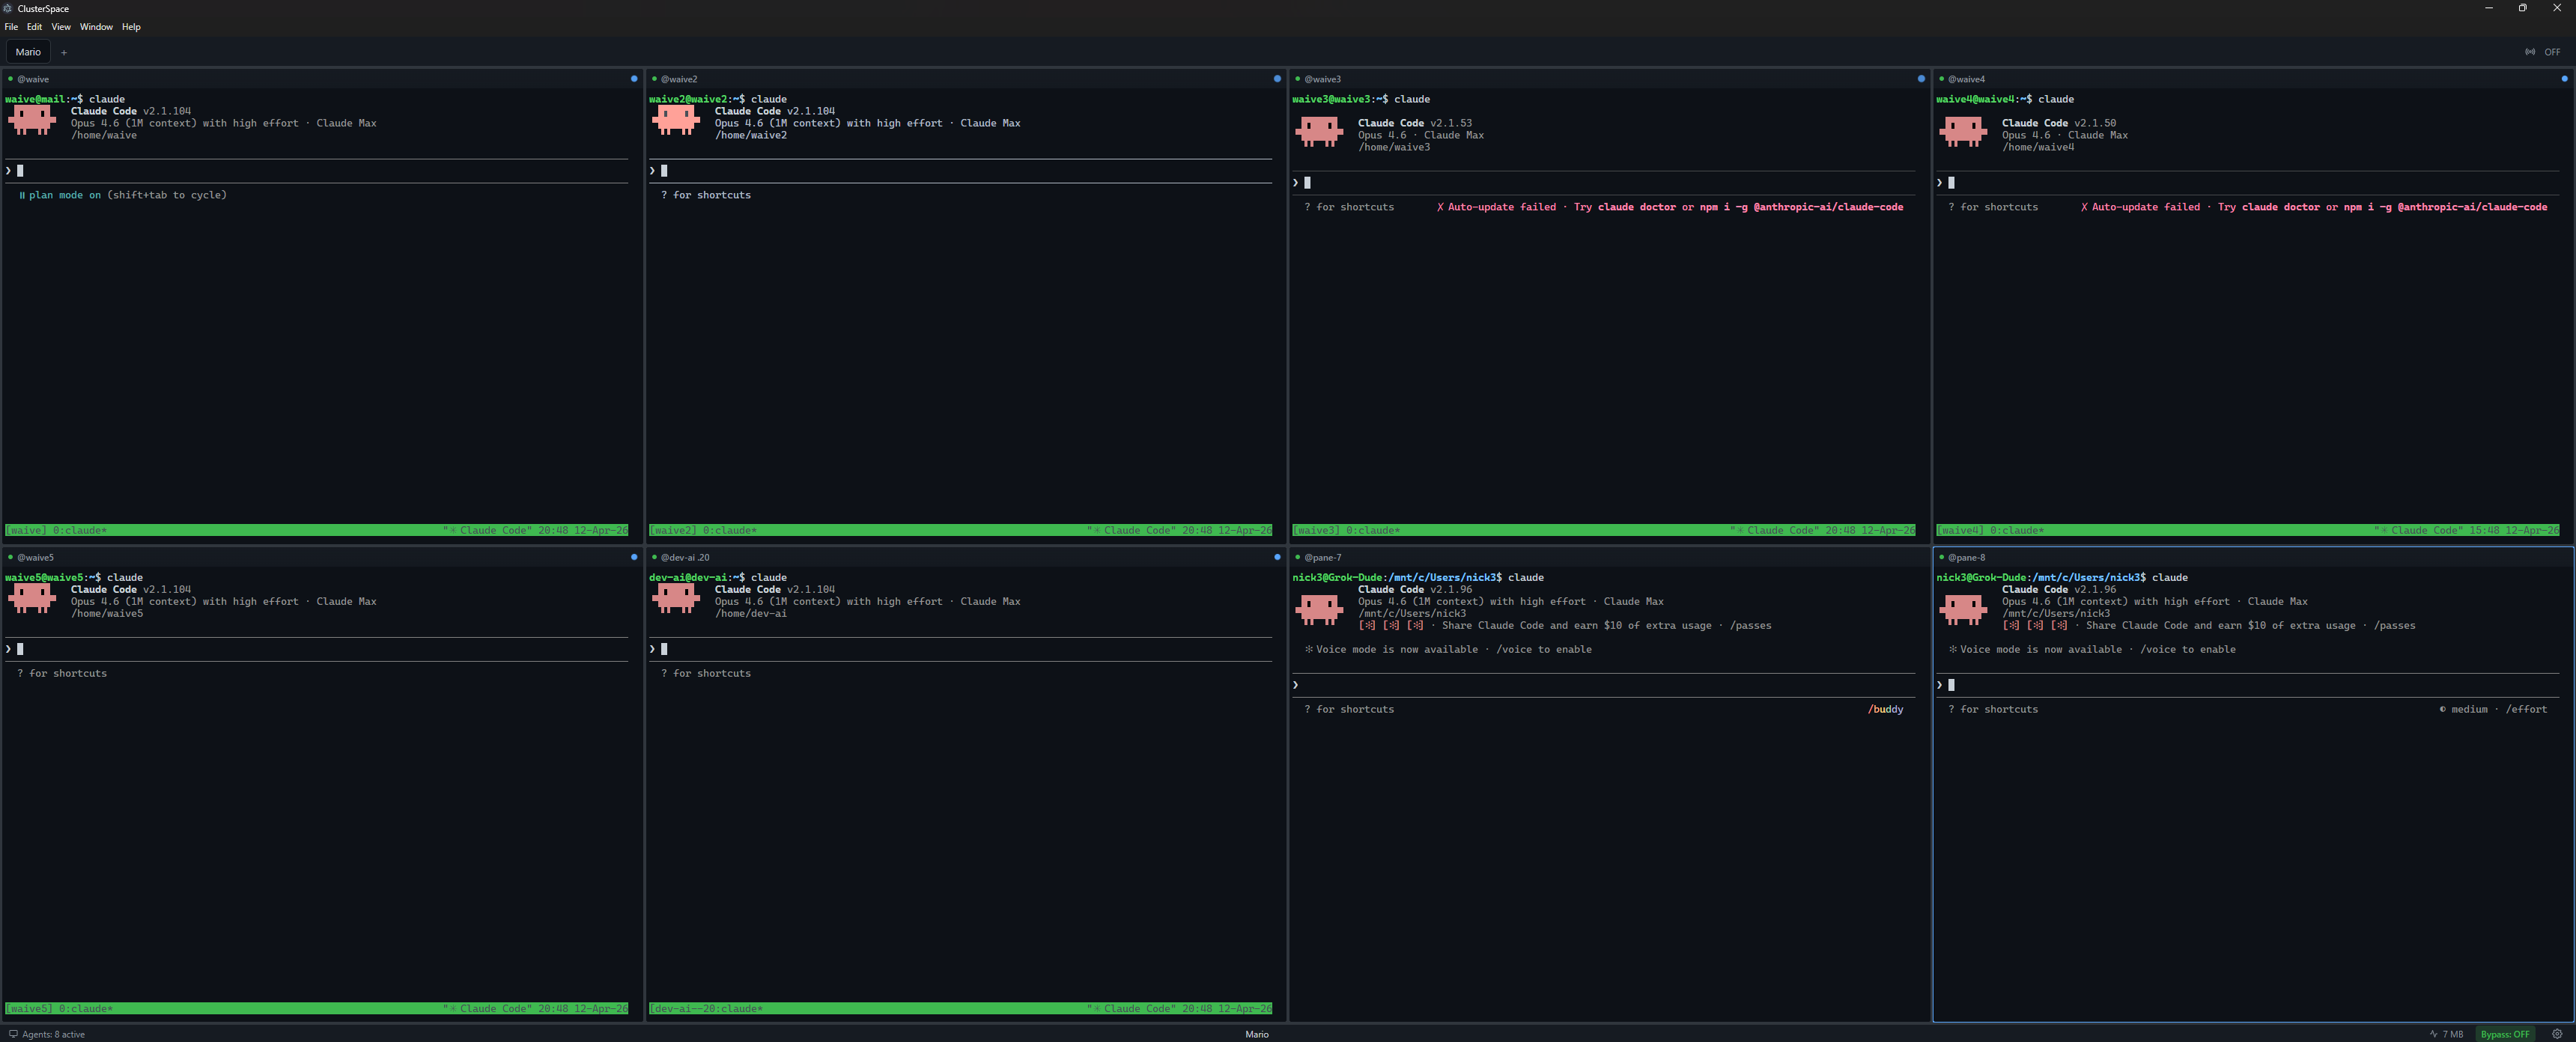Click medium · /effort indicator in @pane-8
Screen dimensions: 2576x1042
coord(2493,709)
